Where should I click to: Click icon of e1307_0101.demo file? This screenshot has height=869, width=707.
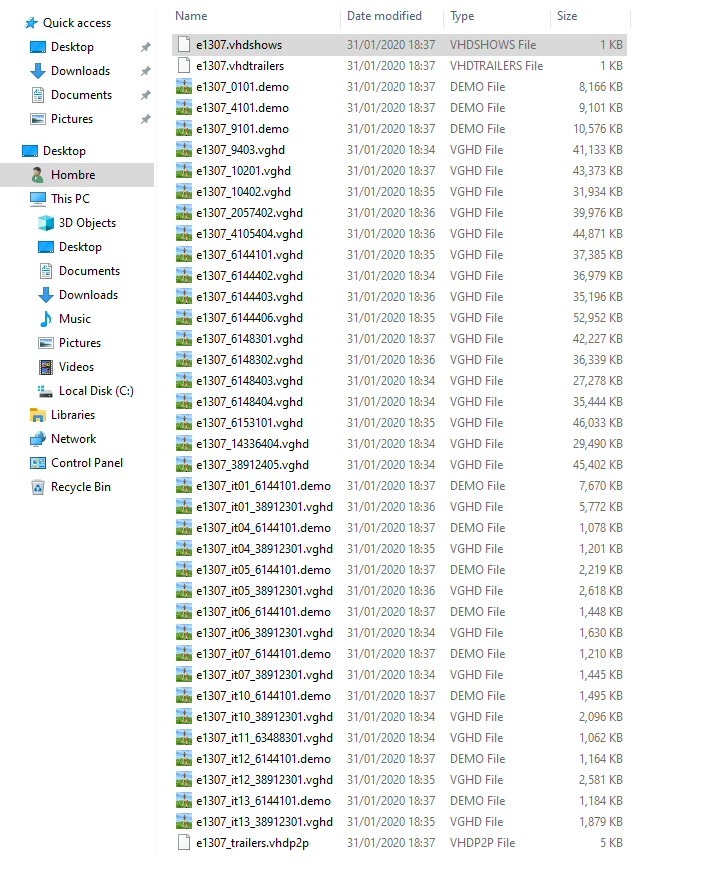183,87
